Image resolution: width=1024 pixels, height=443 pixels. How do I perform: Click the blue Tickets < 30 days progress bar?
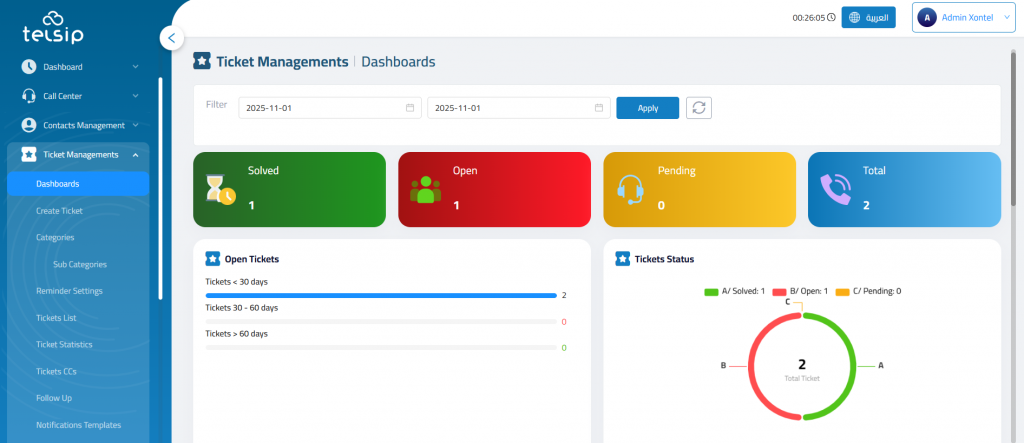click(x=380, y=296)
